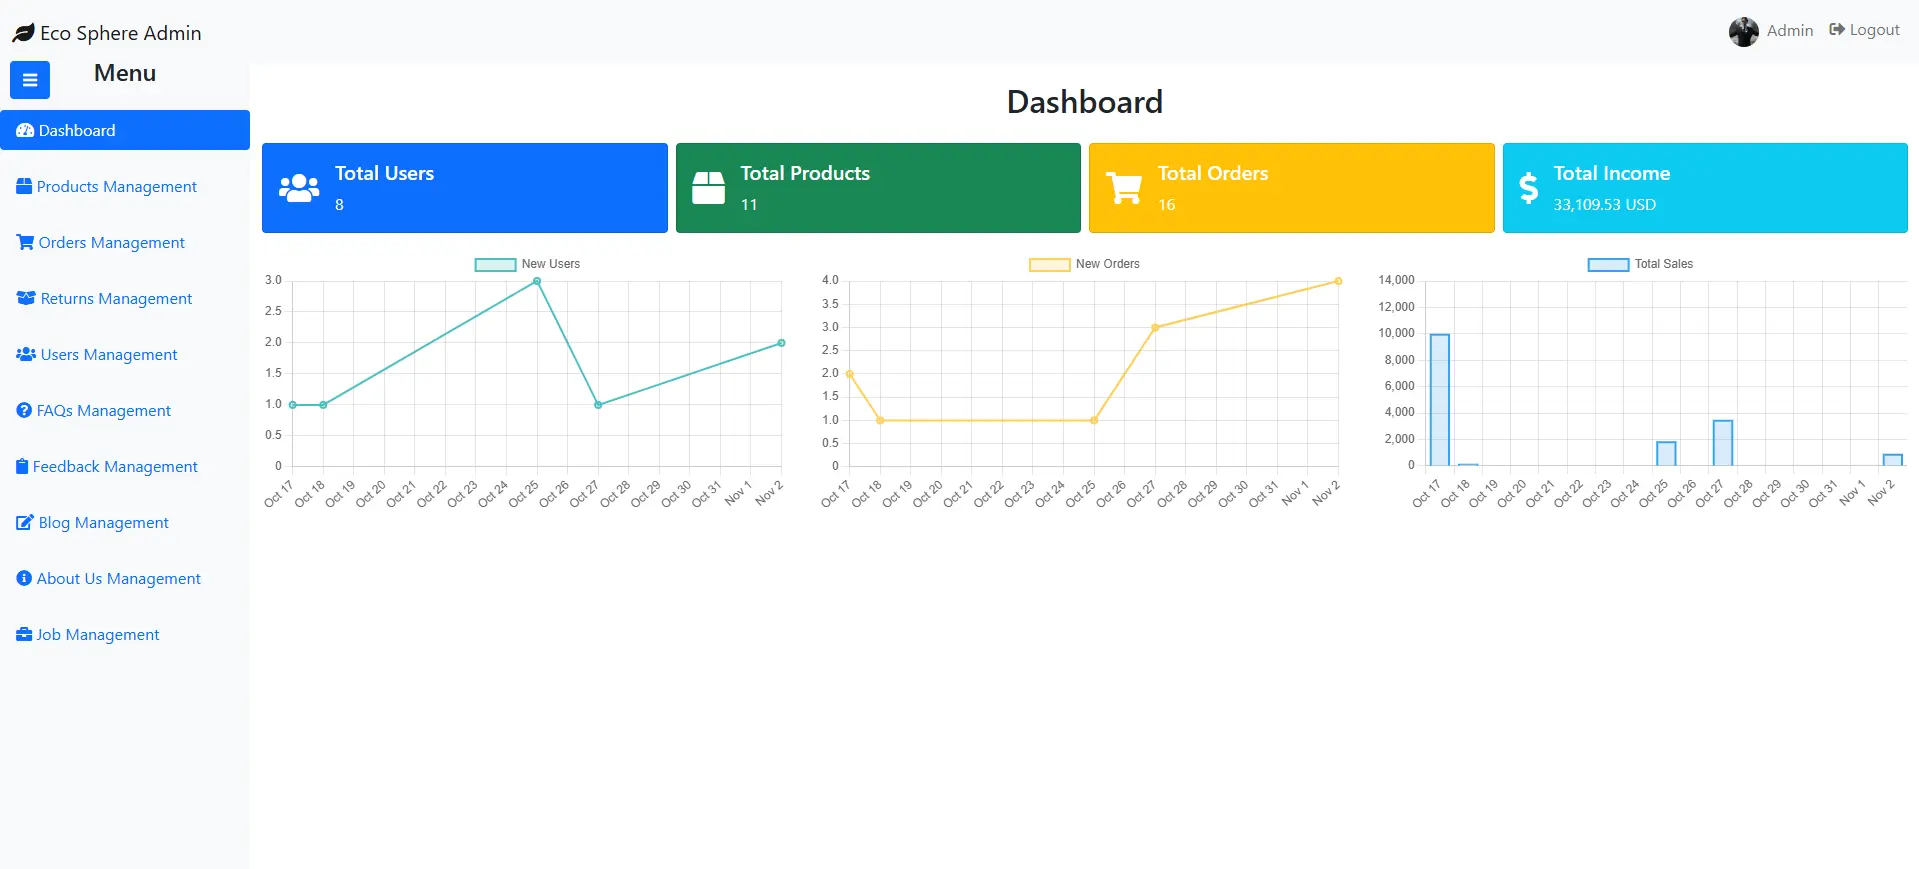Click the Dashboard page heading
1919x869 pixels.
tap(1084, 102)
